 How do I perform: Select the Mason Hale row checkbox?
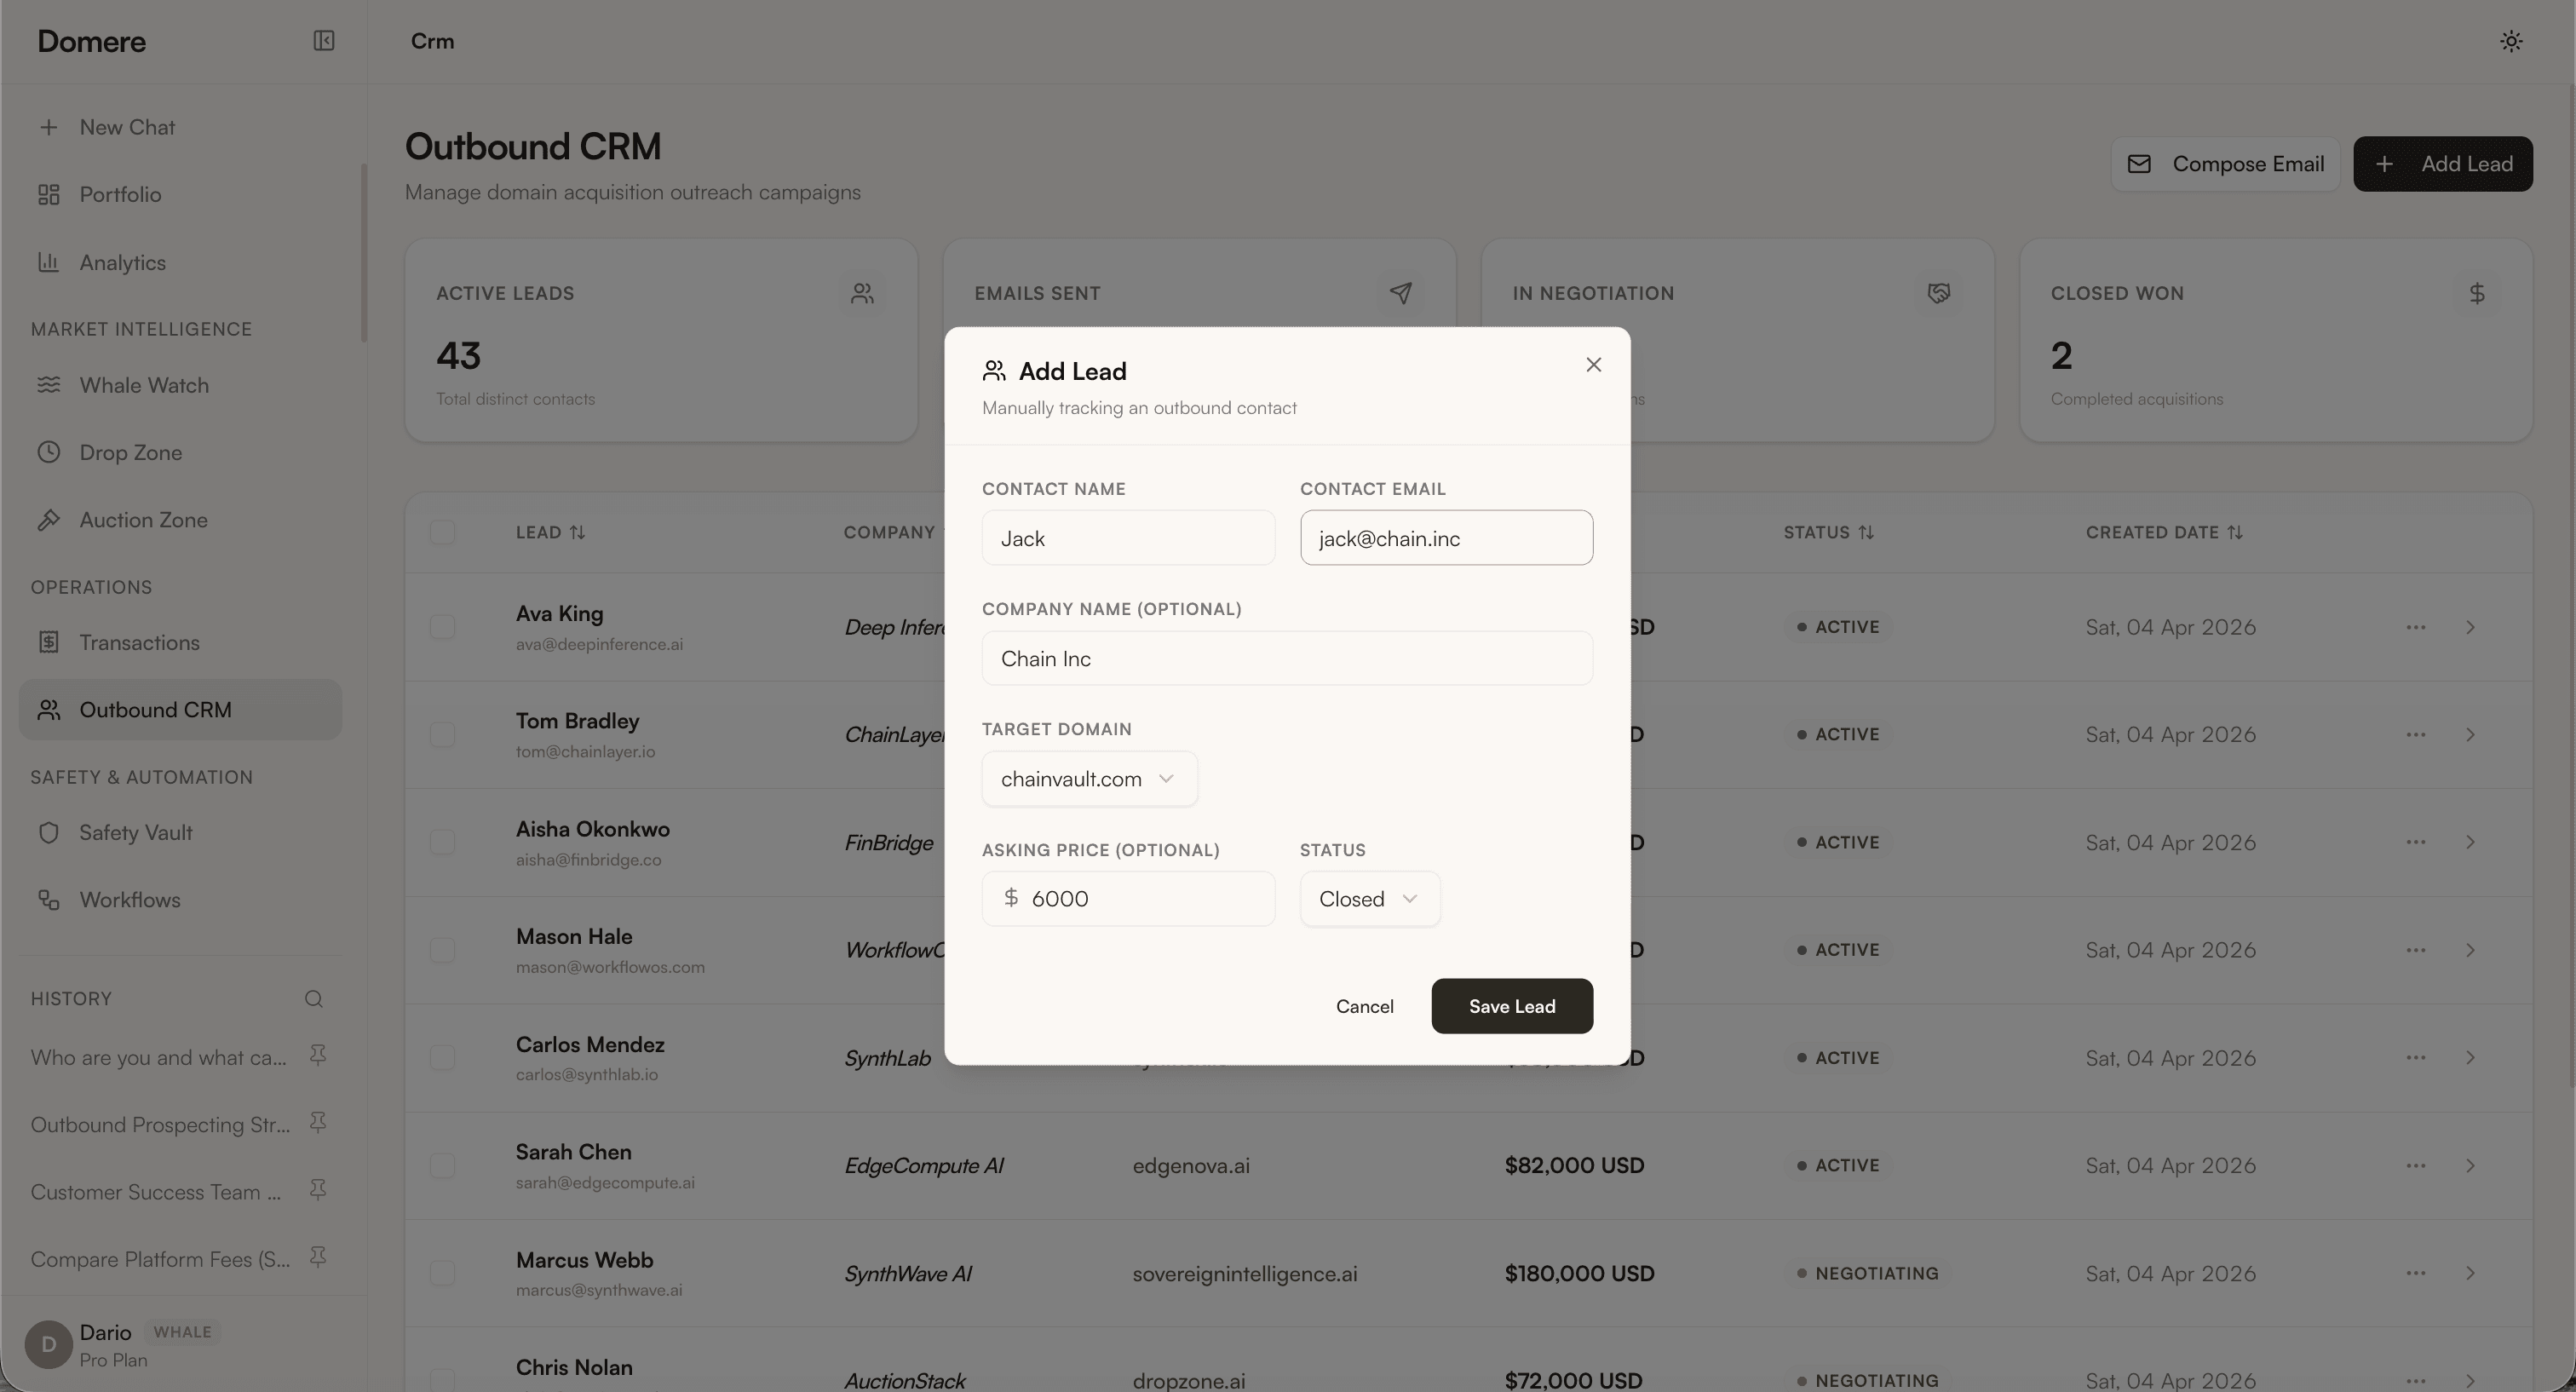[x=442, y=950]
